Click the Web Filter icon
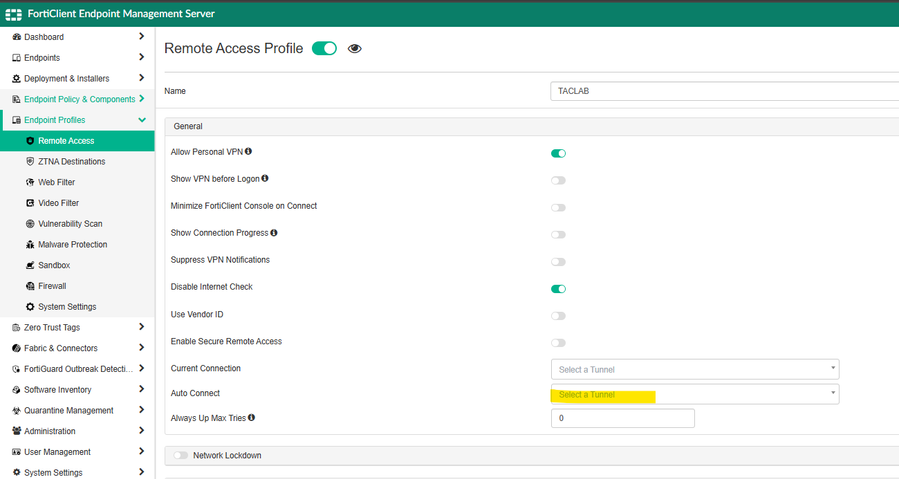 pyautogui.click(x=30, y=182)
